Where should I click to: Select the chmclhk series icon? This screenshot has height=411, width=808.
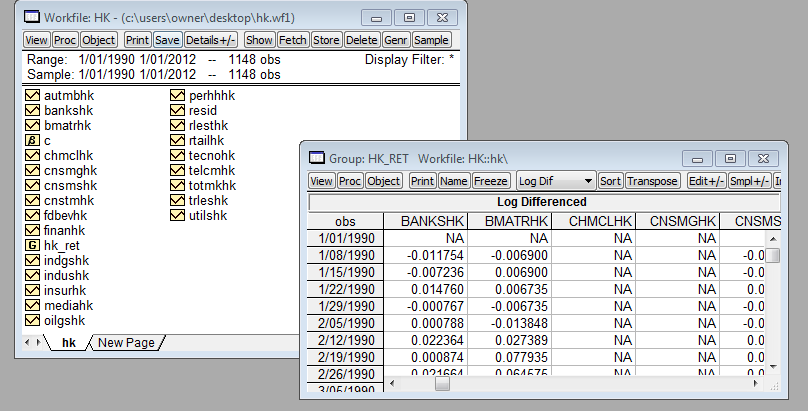coord(32,156)
